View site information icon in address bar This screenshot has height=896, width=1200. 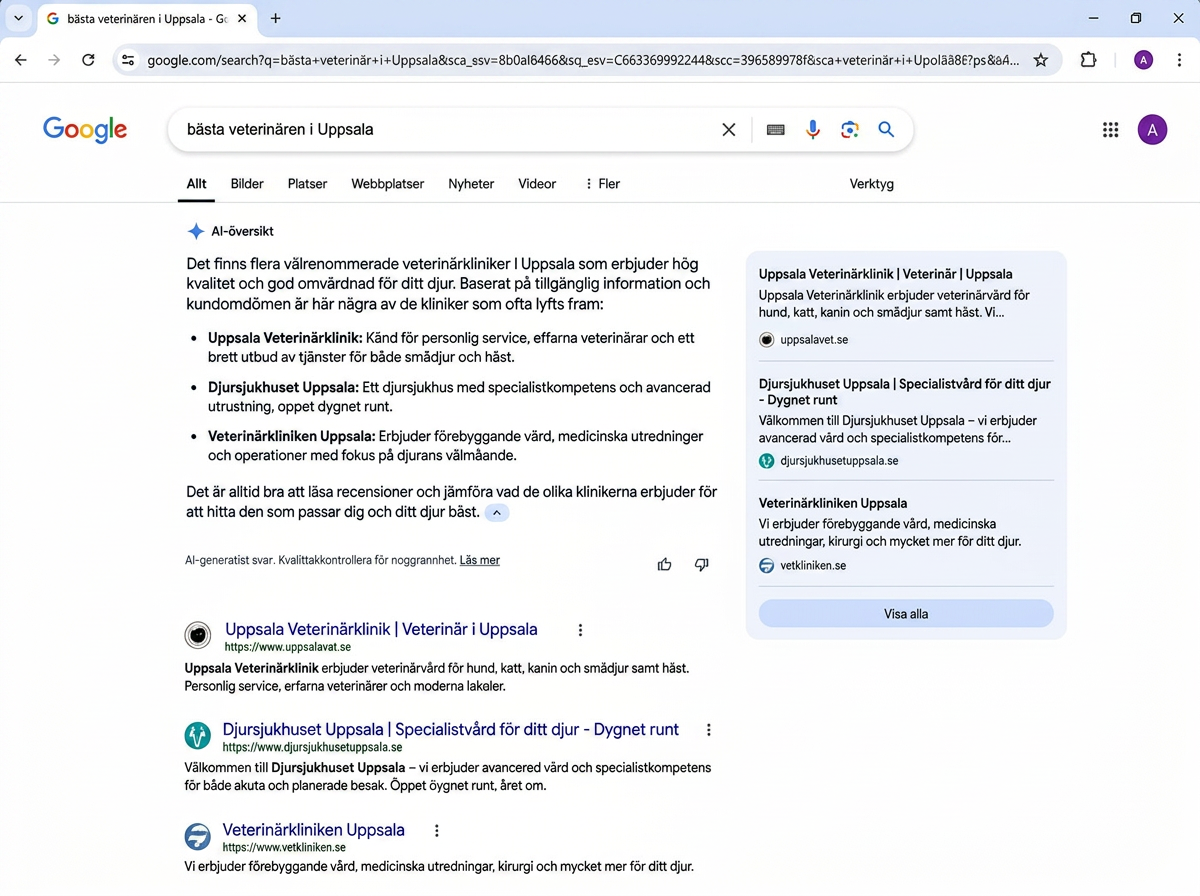click(128, 60)
